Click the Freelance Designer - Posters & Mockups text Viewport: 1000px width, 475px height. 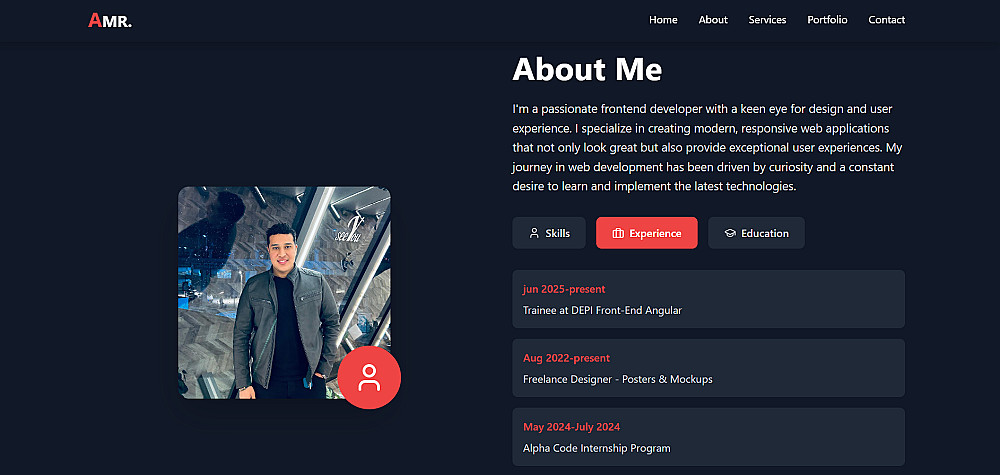[617, 379]
